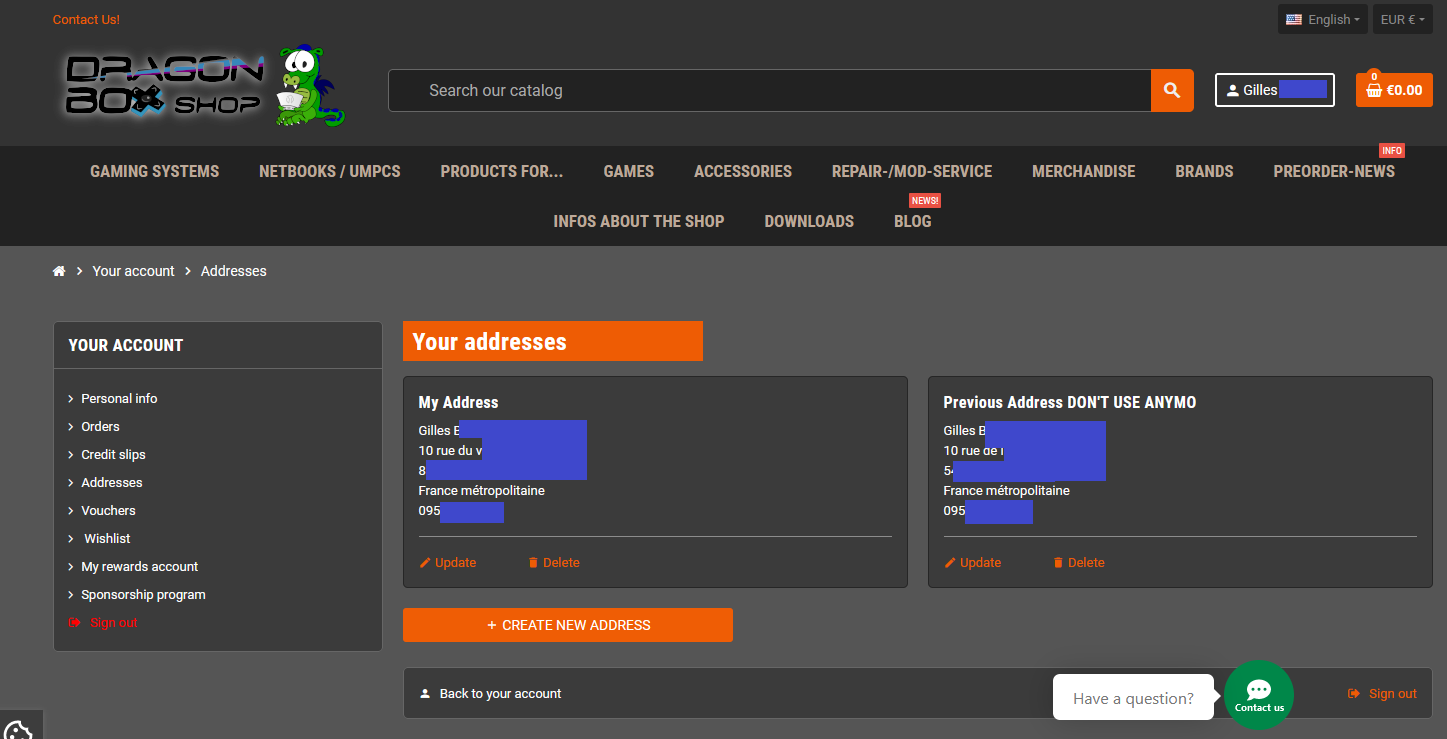
Task: Open the EUR € currency dropdown
Action: click(1402, 19)
